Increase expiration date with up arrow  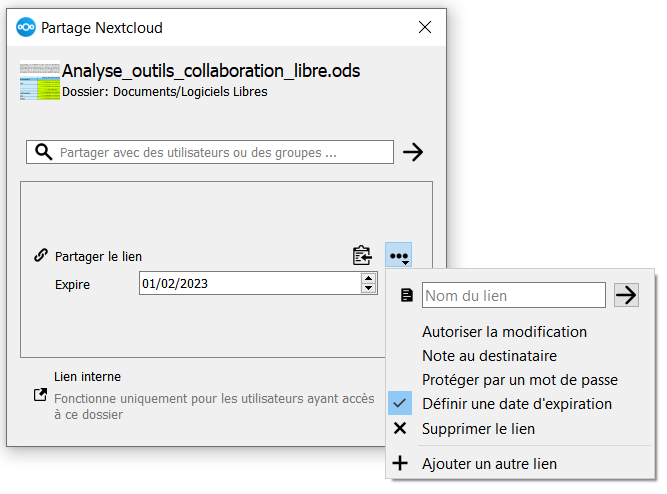(x=367, y=278)
